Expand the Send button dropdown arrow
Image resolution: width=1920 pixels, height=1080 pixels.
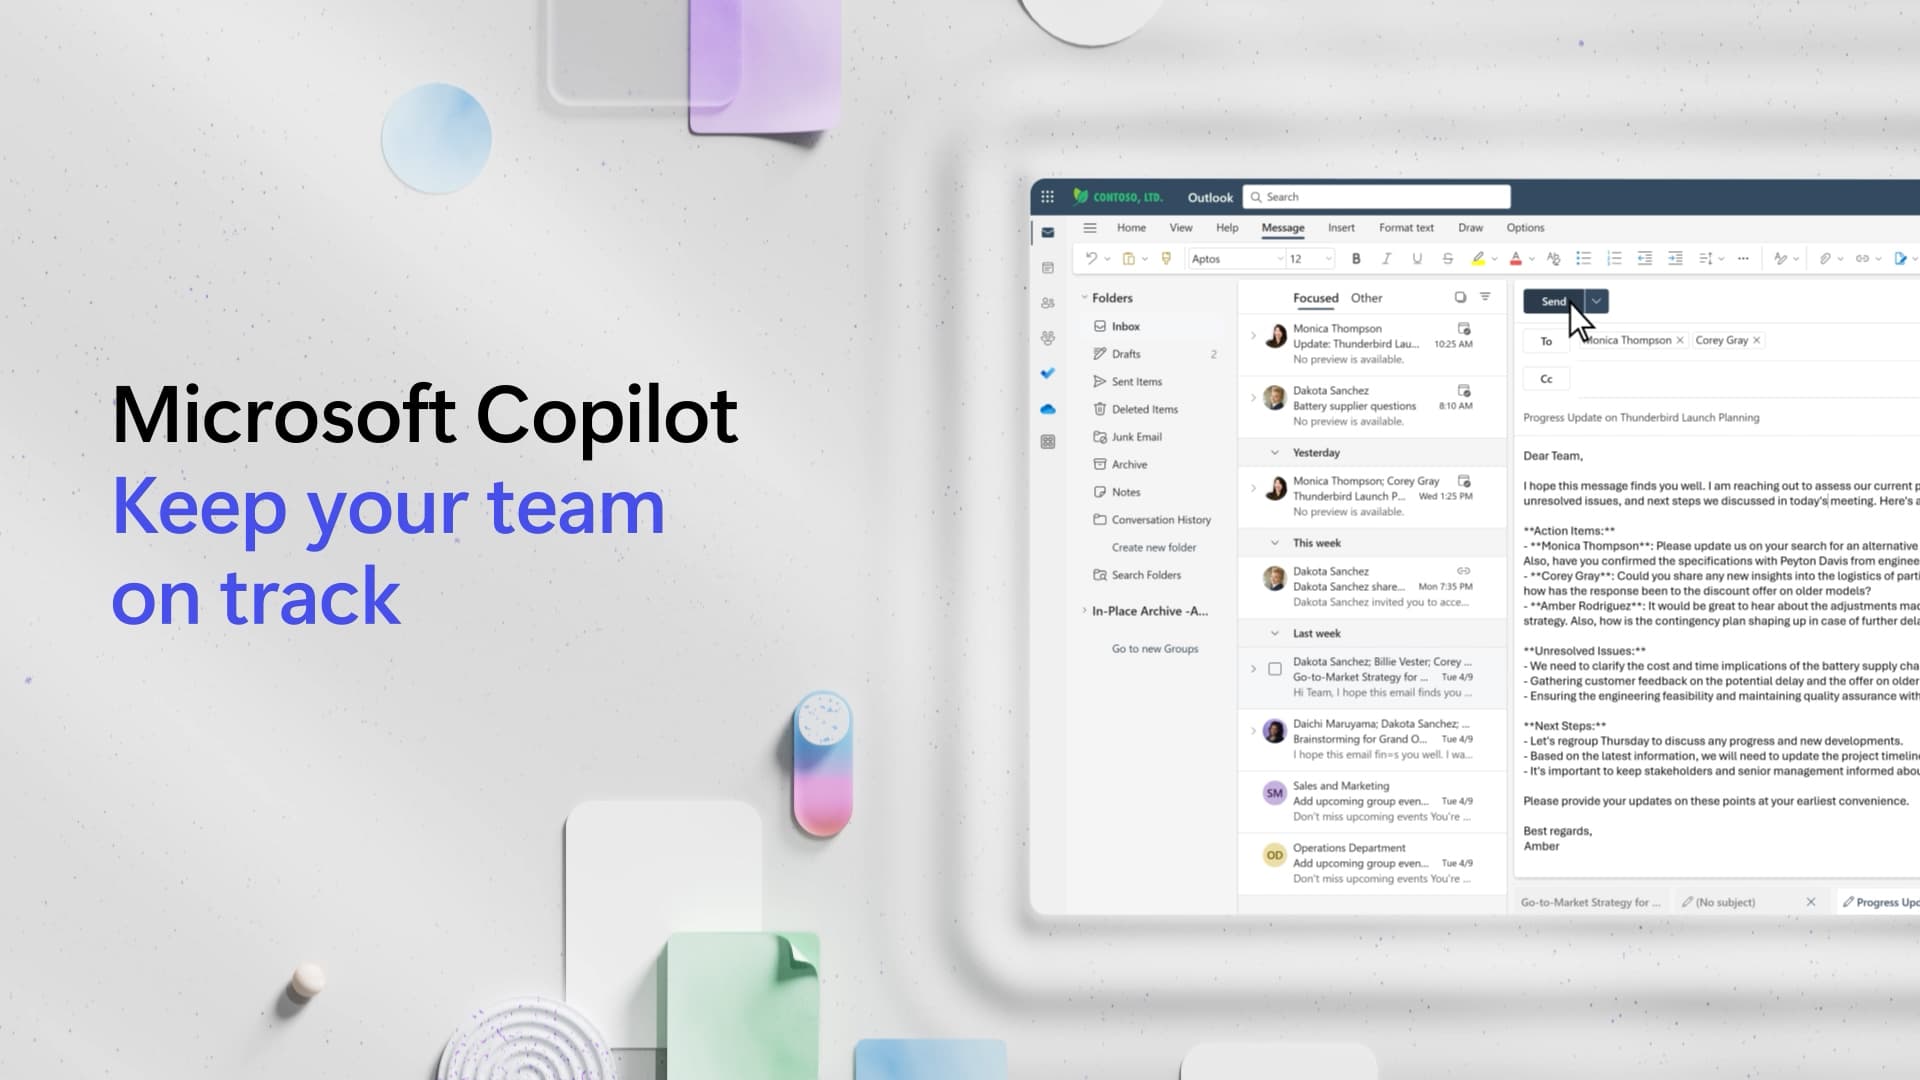coord(1596,301)
